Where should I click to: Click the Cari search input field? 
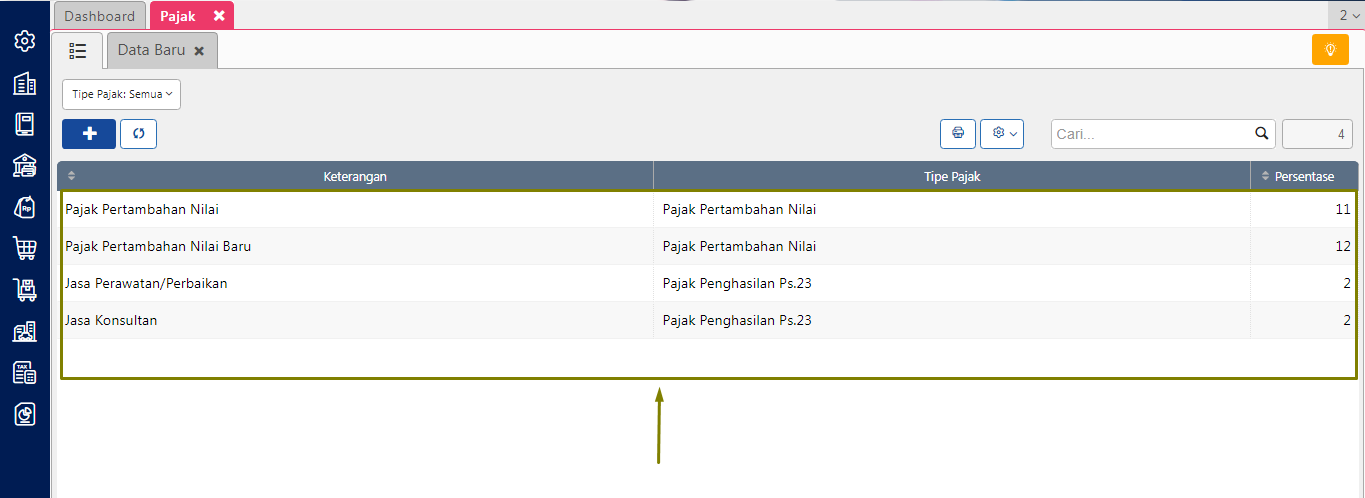click(1153, 134)
